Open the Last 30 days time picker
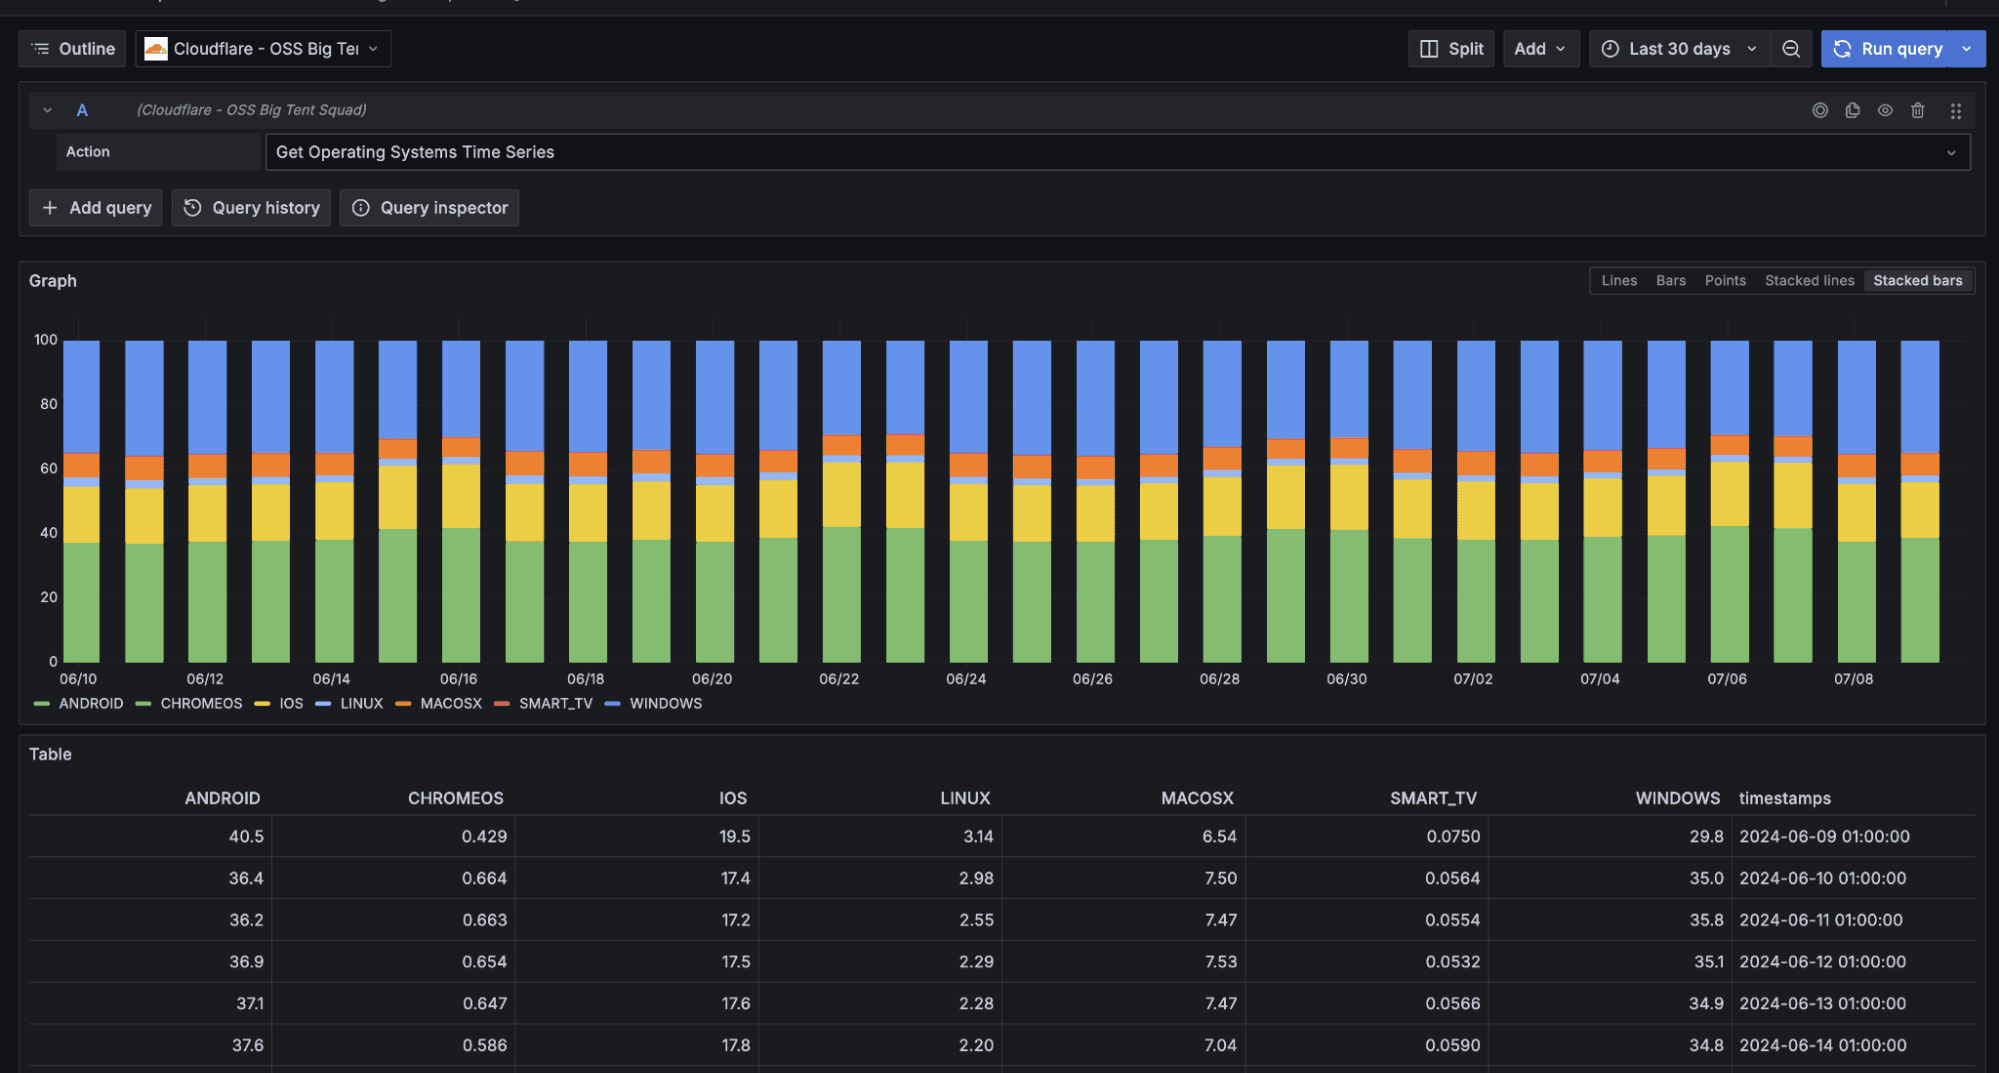Screen dimensions: 1999x1073 click(1679, 48)
